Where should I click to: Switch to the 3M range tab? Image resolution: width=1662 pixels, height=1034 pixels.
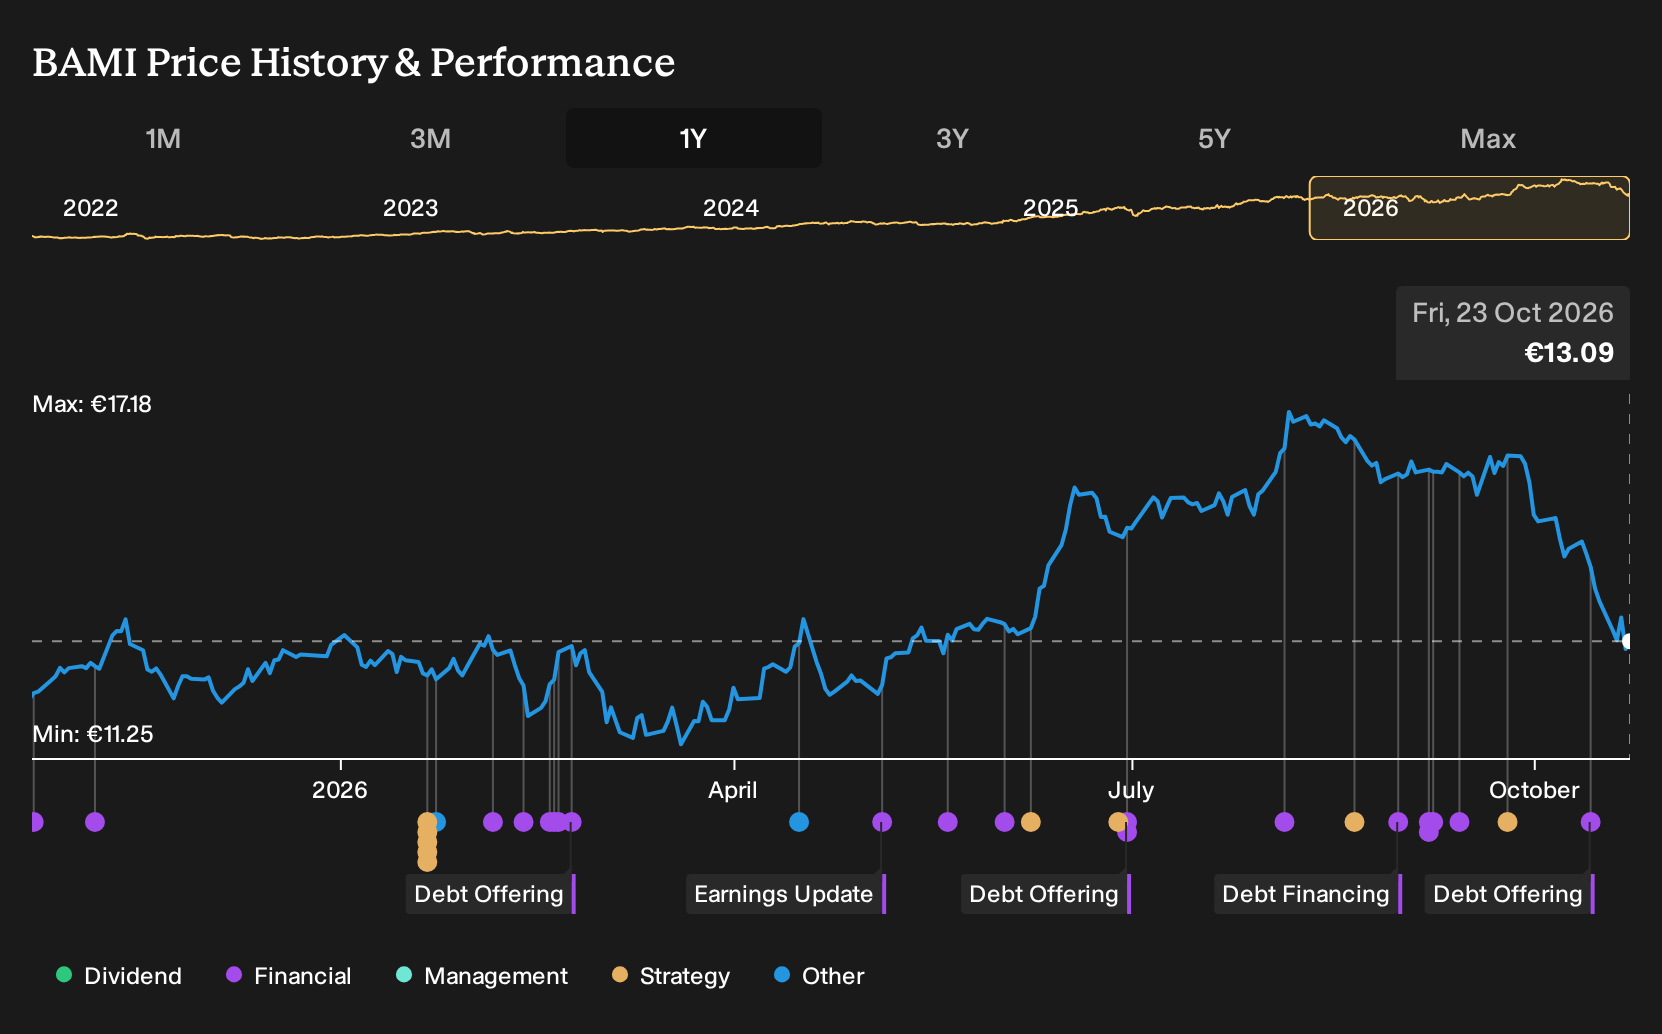pyautogui.click(x=430, y=138)
